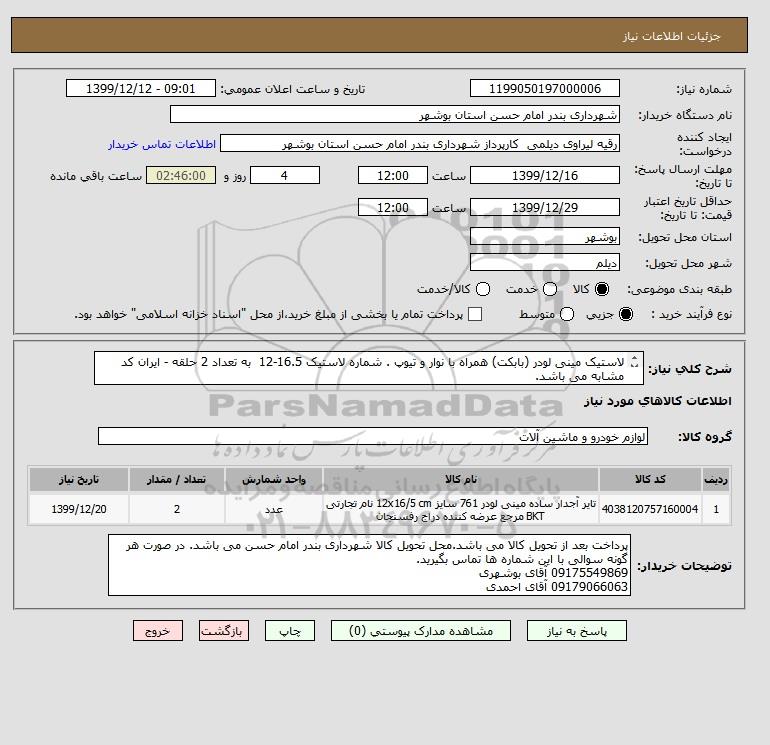Click the نام کالا column header
The width and height of the screenshot is (770, 745).
click(x=461, y=479)
